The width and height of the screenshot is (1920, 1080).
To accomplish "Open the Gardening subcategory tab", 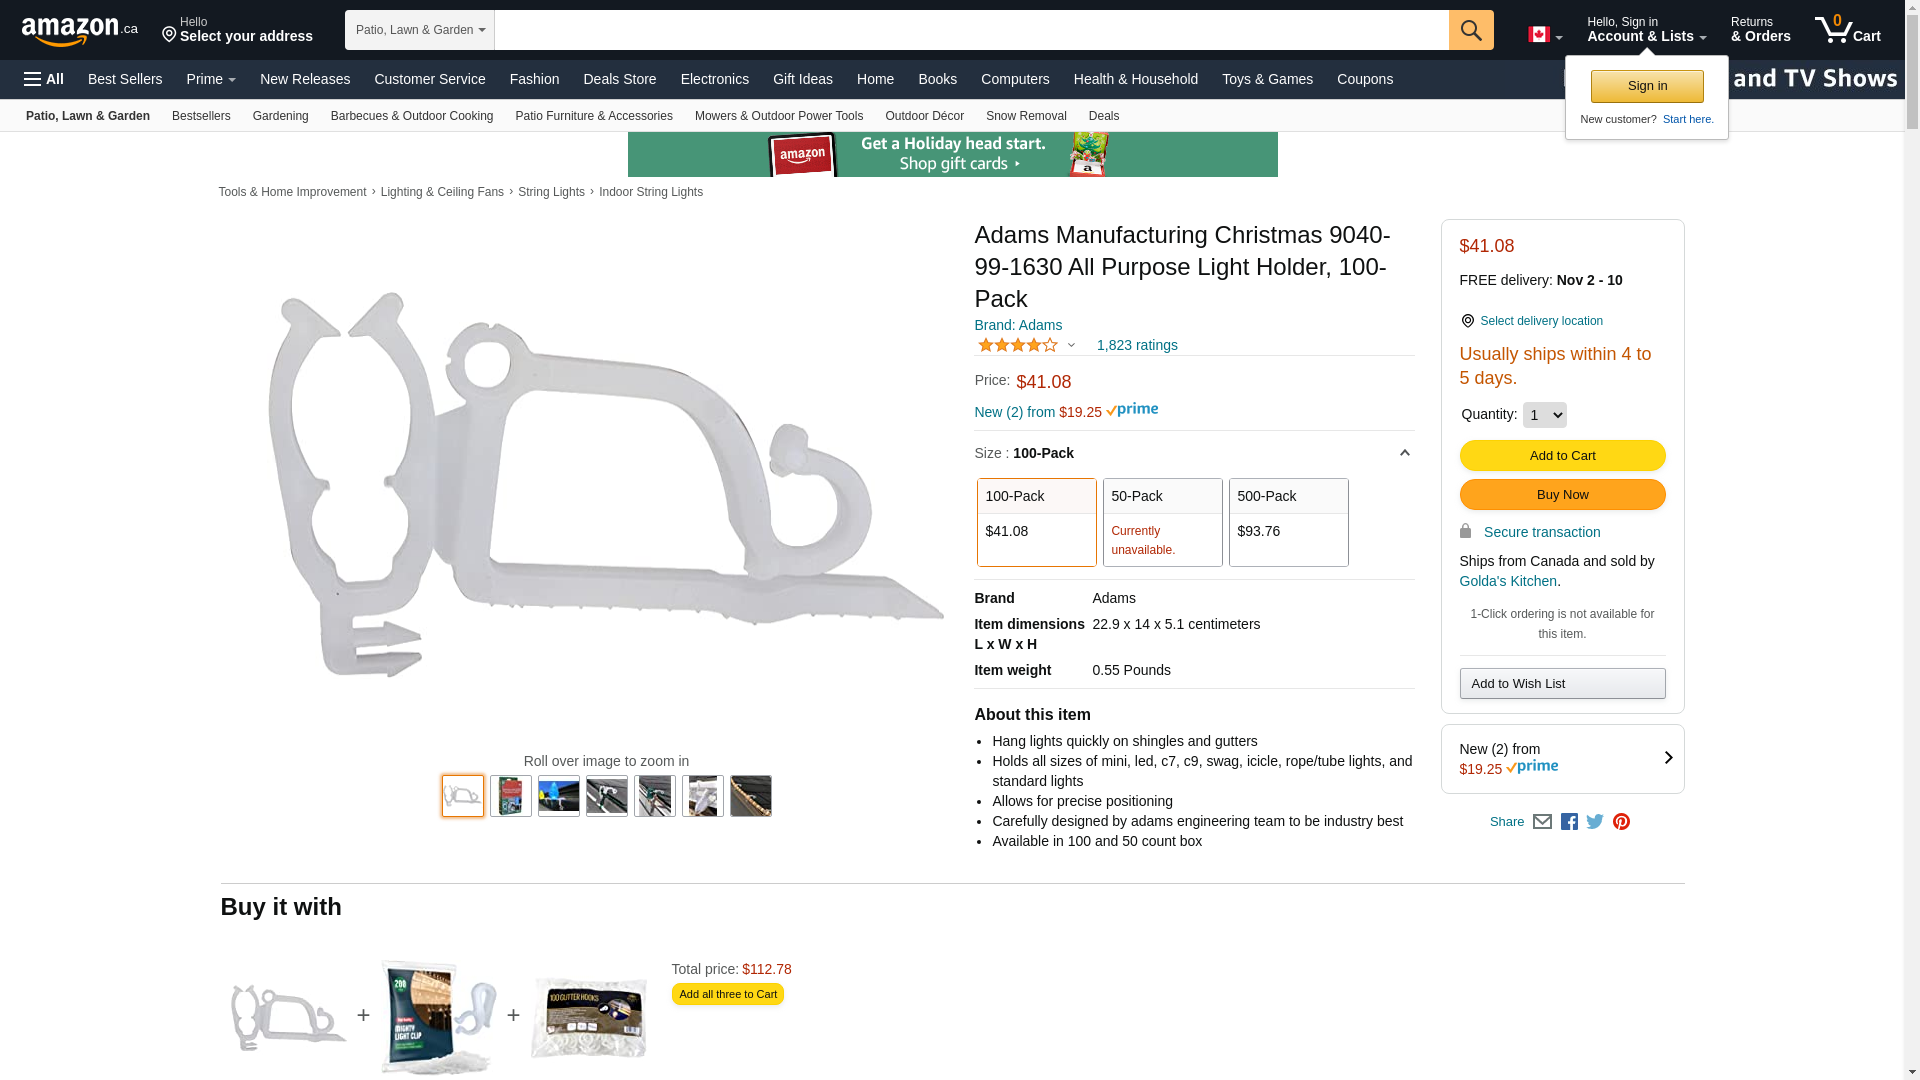I will (x=280, y=116).
